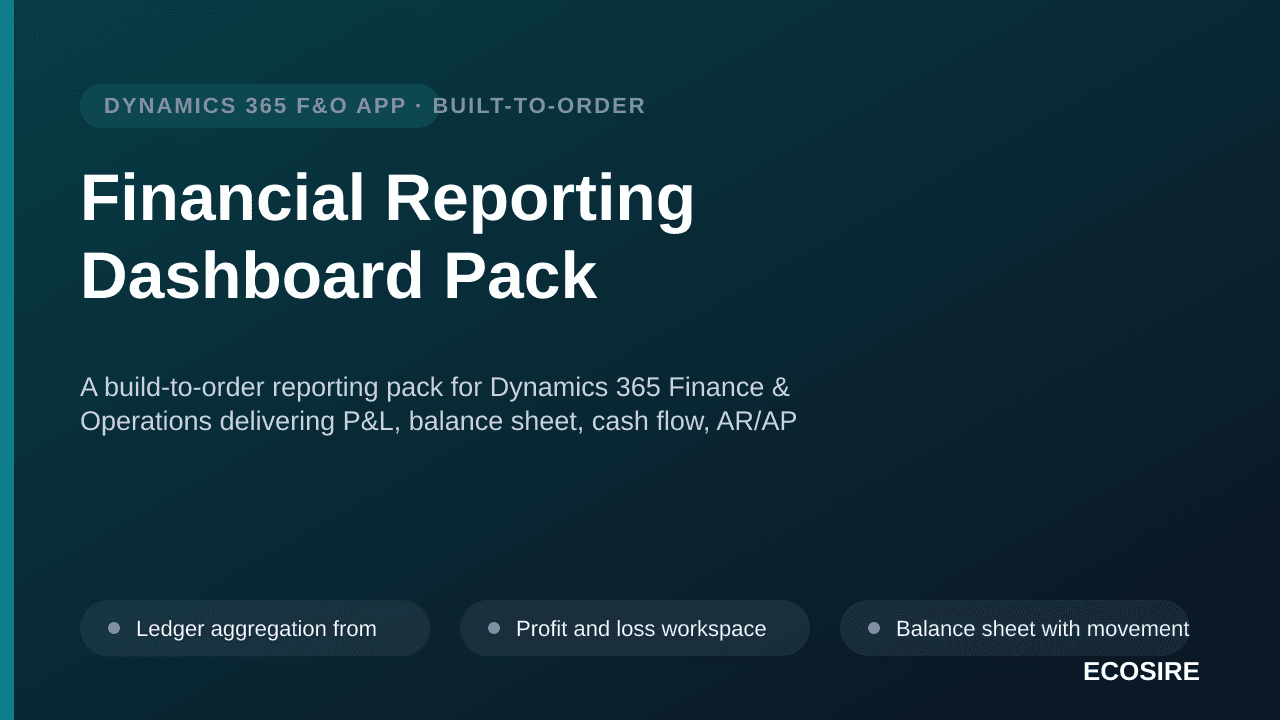Select the 'Balance sheet with movement' pill
Screen dimensions: 1280x720
coord(1015,628)
